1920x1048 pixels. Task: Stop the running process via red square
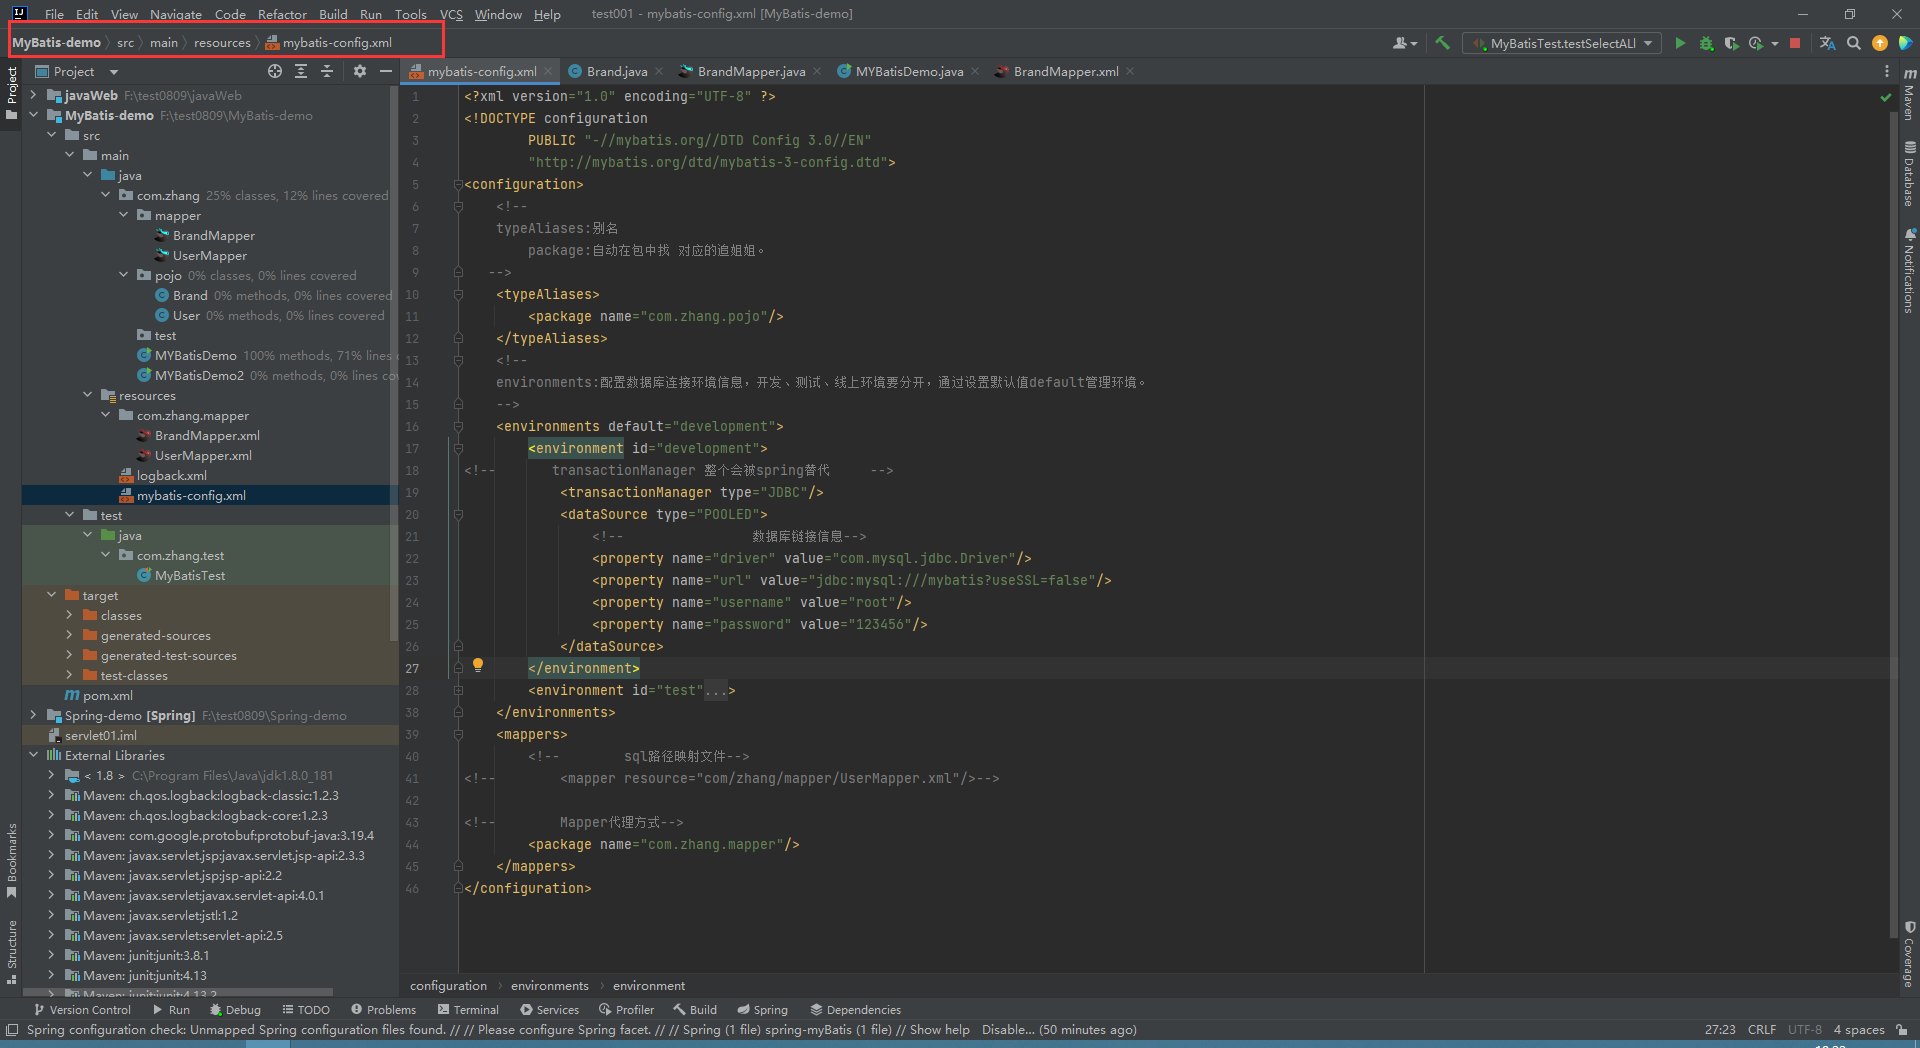(x=1795, y=43)
